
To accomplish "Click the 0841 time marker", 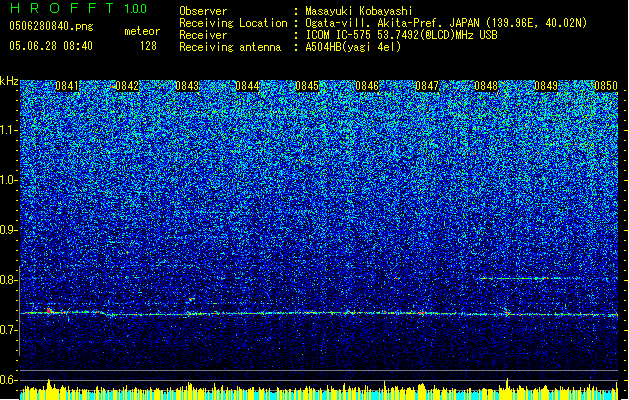I will click(x=67, y=86).
